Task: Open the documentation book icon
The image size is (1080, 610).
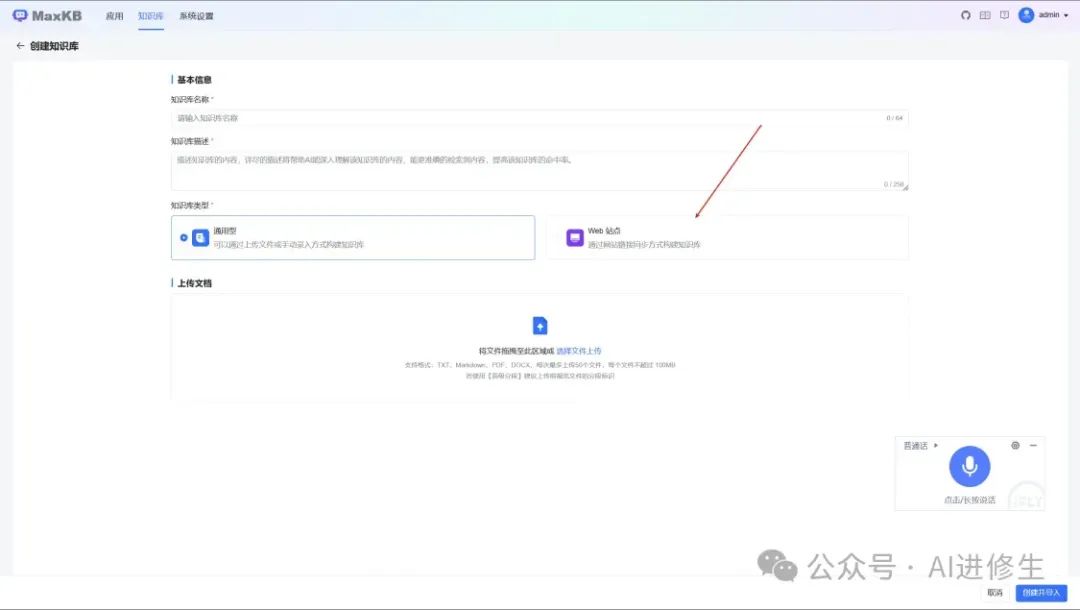Action: pos(985,15)
